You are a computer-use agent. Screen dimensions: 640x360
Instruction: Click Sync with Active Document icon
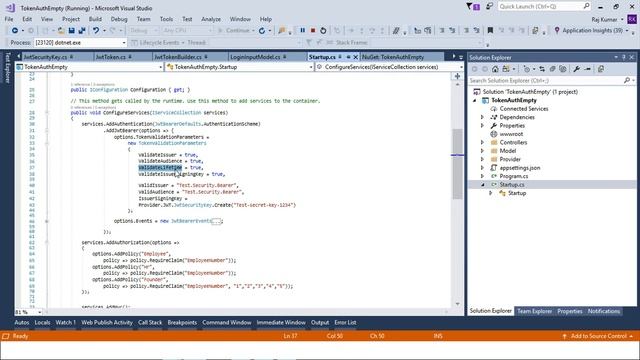coord(542,69)
